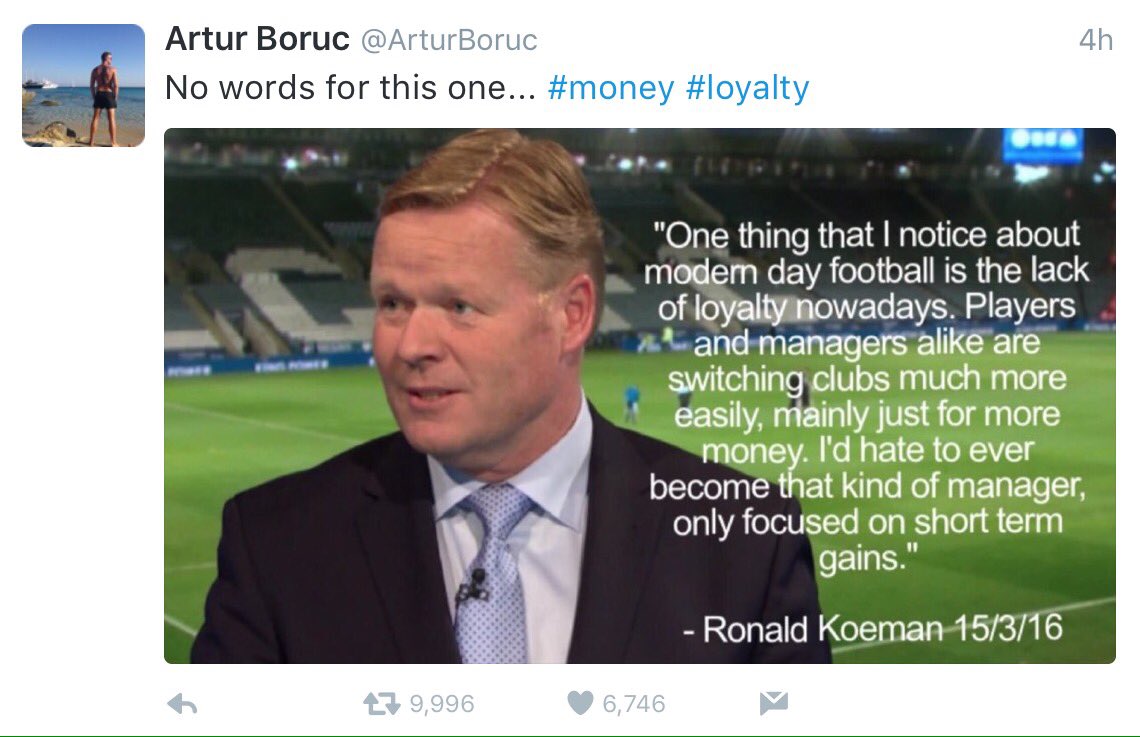Click the blue scoreboard in the stadium photo

pyautogui.click(x=1043, y=145)
